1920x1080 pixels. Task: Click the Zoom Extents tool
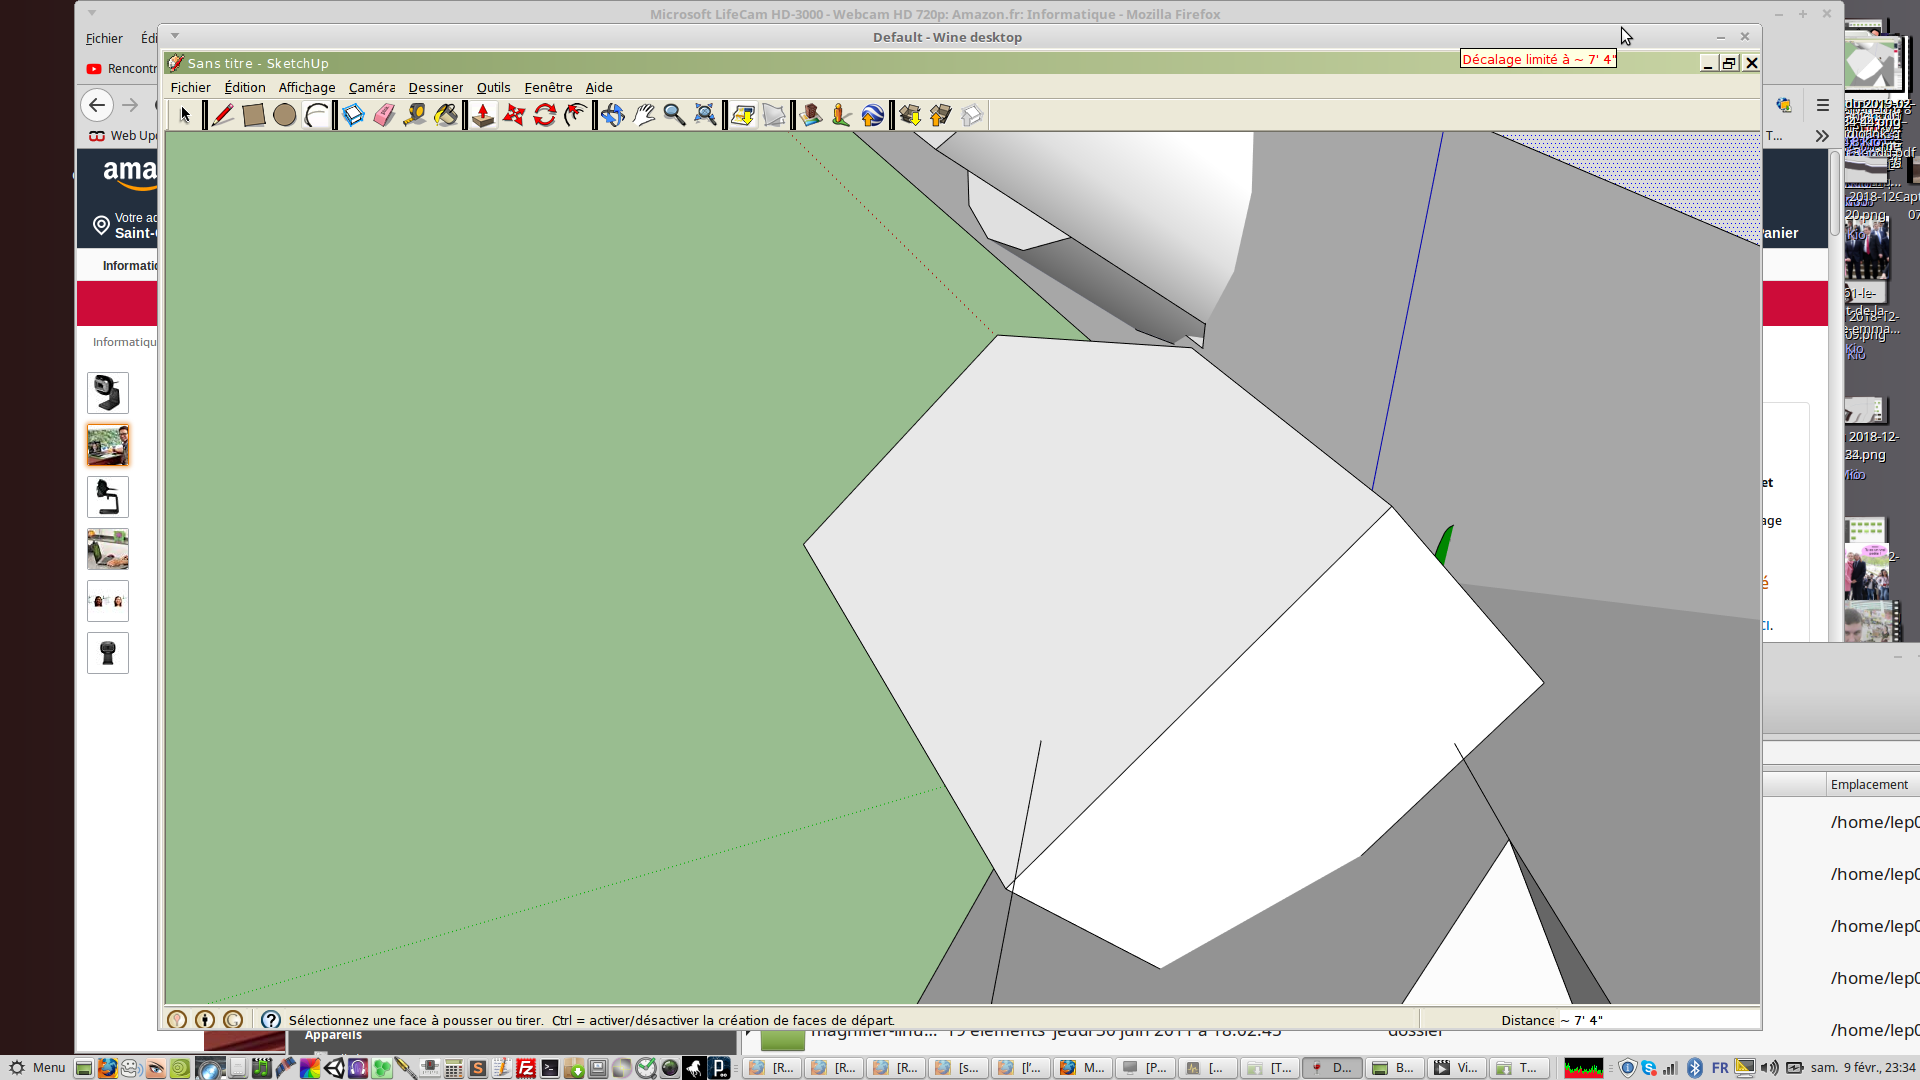tap(705, 115)
